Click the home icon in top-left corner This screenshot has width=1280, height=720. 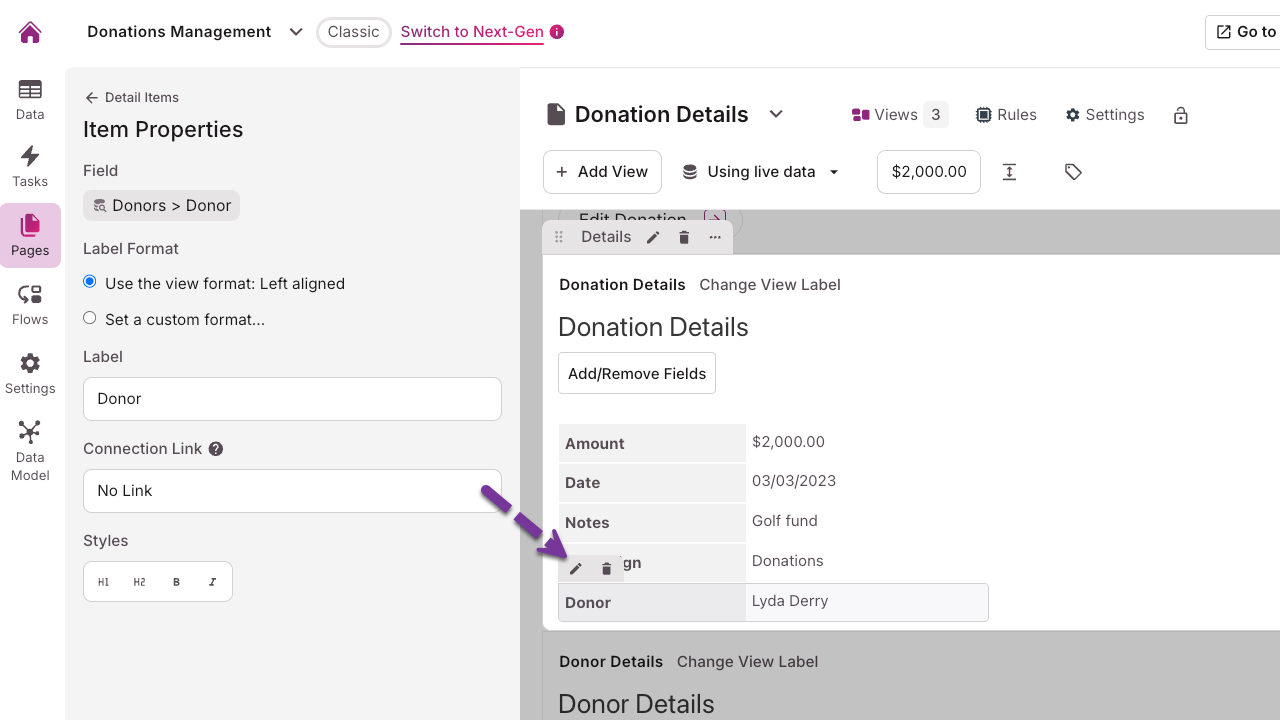(x=30, y=32)
